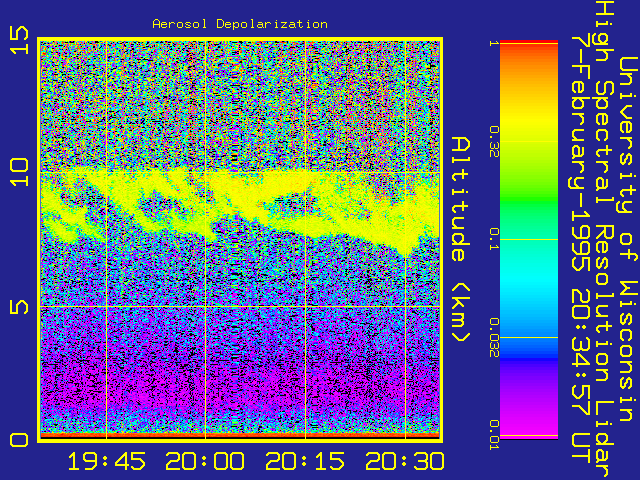640x480 pixels.
Task: Click the 10 km altitude axis label
Action: pos(20,172)
